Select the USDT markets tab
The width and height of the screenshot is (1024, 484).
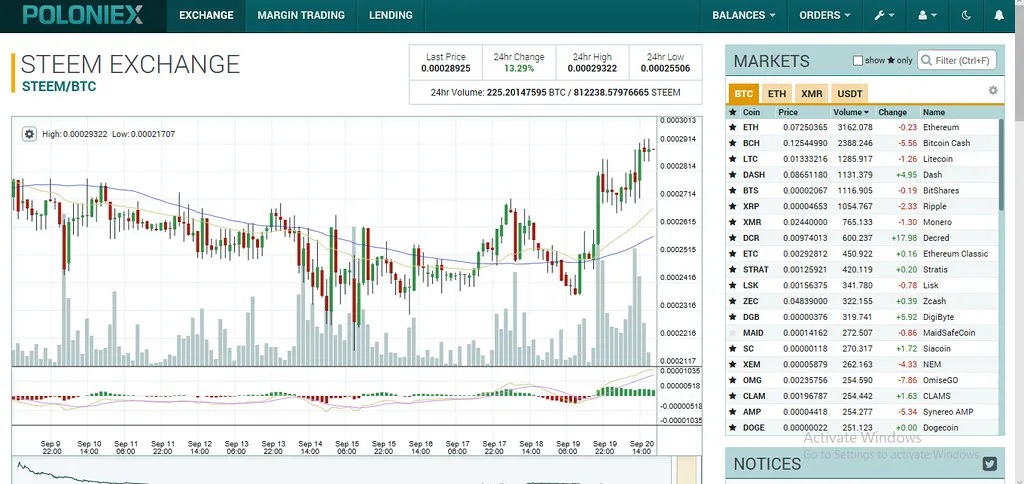tap(850, 93)
